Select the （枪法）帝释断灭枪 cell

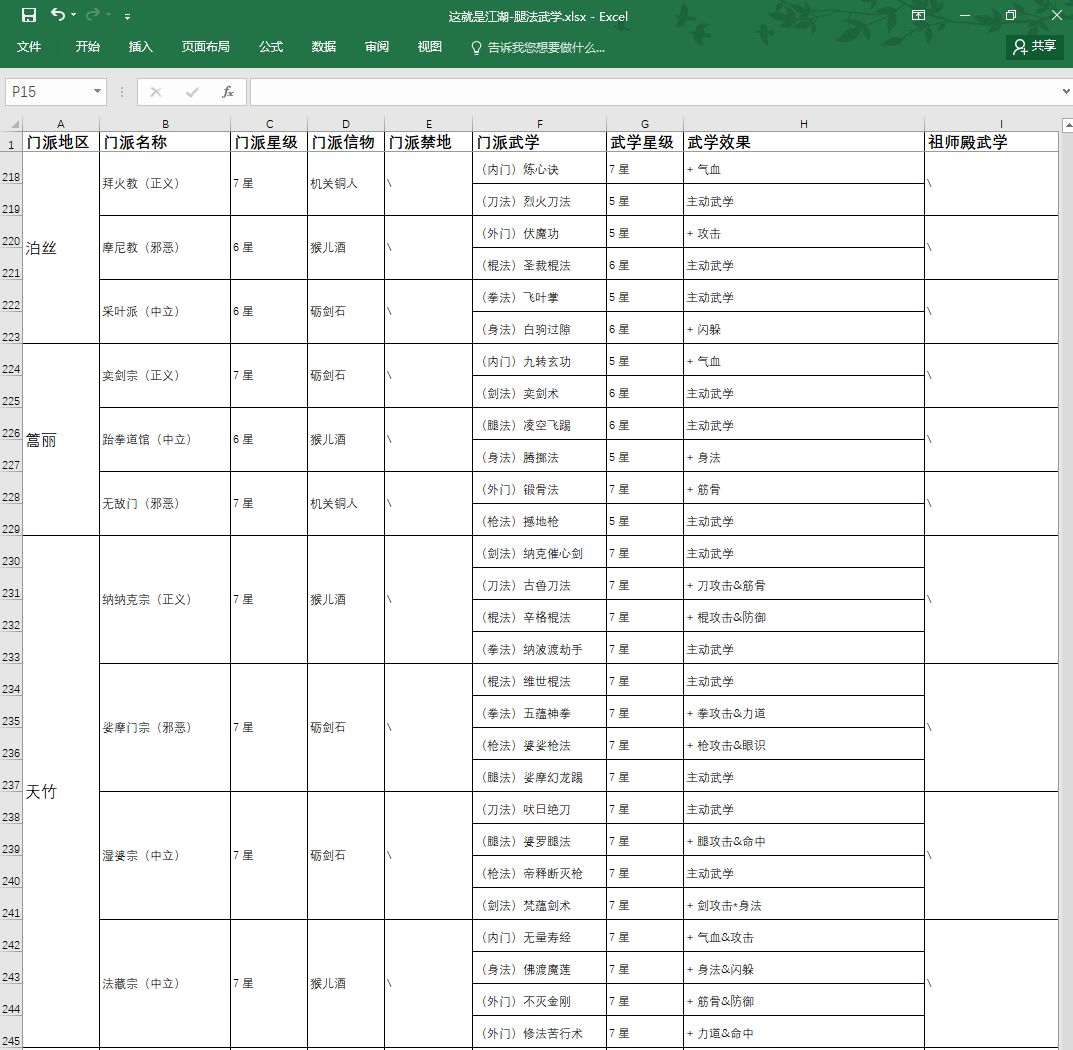click(539, 873)
